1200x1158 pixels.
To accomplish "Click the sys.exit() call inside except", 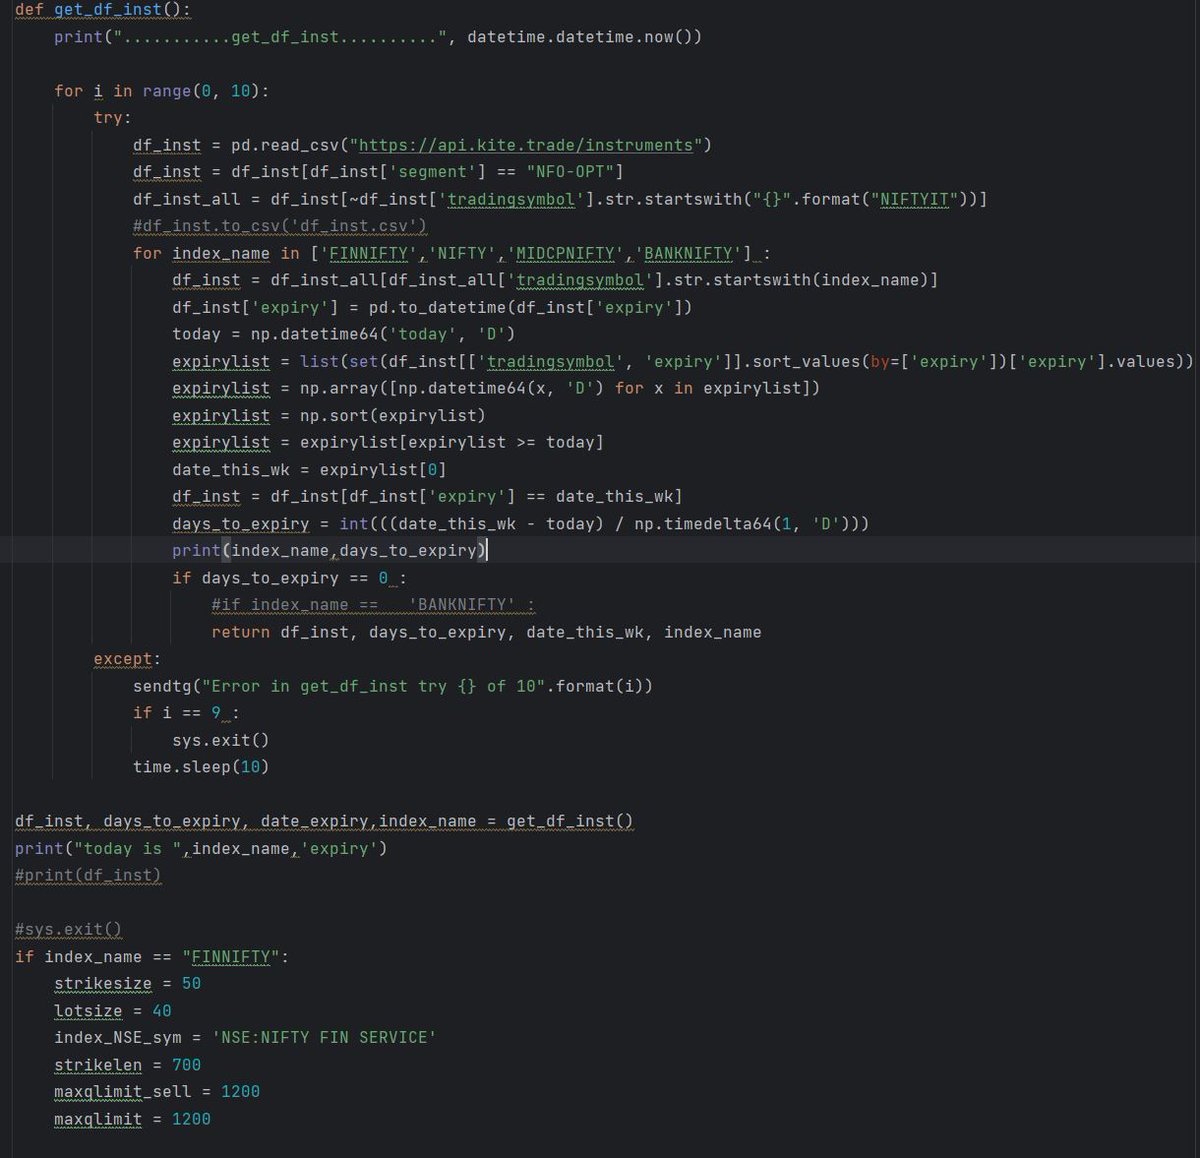I will (x=221, y=740).
